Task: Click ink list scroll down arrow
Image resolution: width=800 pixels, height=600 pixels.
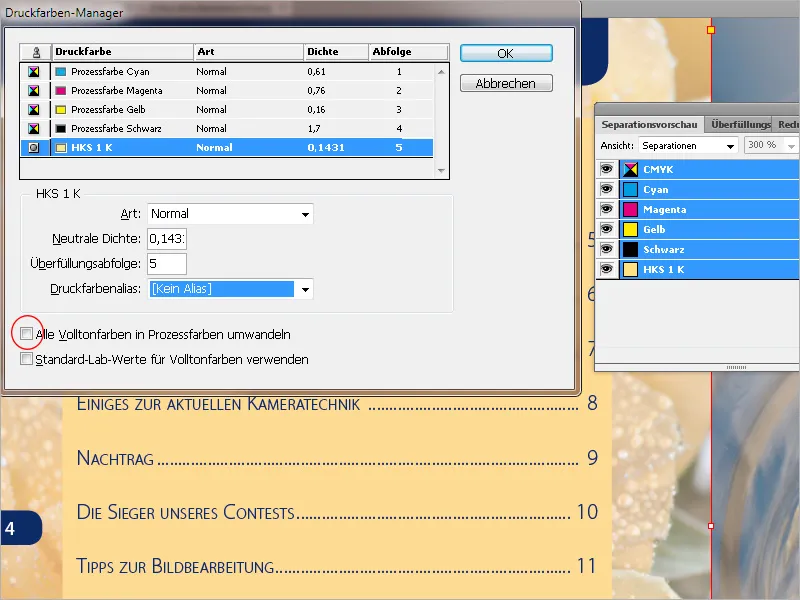Action: (441, 170)
